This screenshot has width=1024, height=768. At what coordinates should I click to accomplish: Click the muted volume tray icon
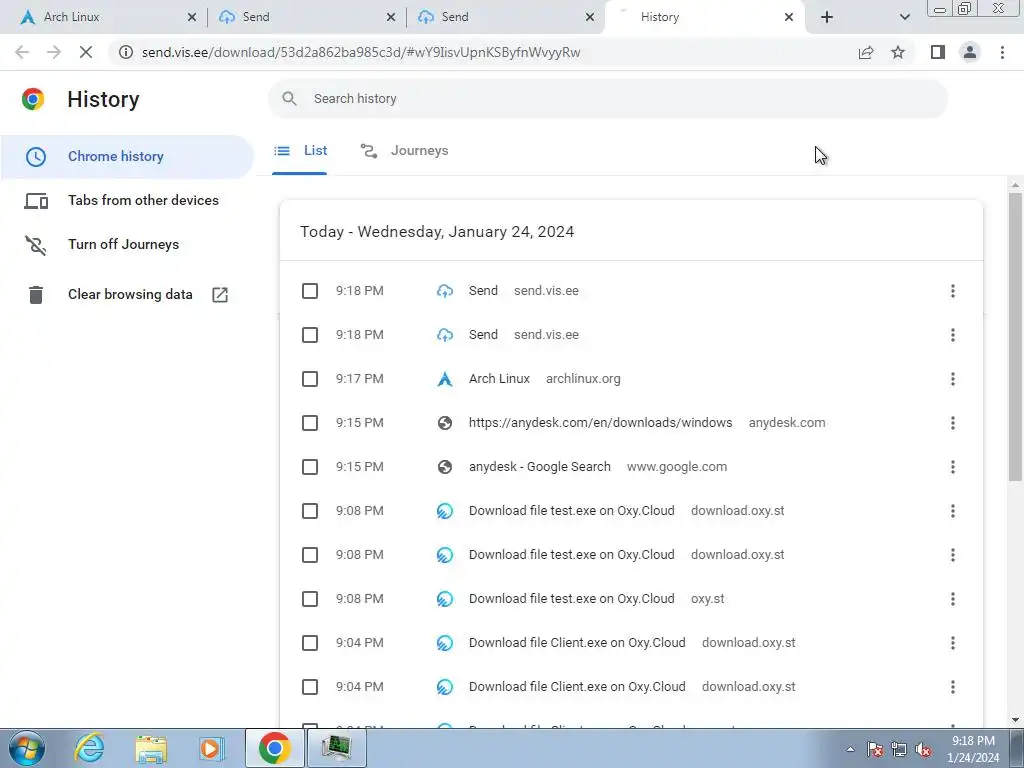tap(923, 750)
